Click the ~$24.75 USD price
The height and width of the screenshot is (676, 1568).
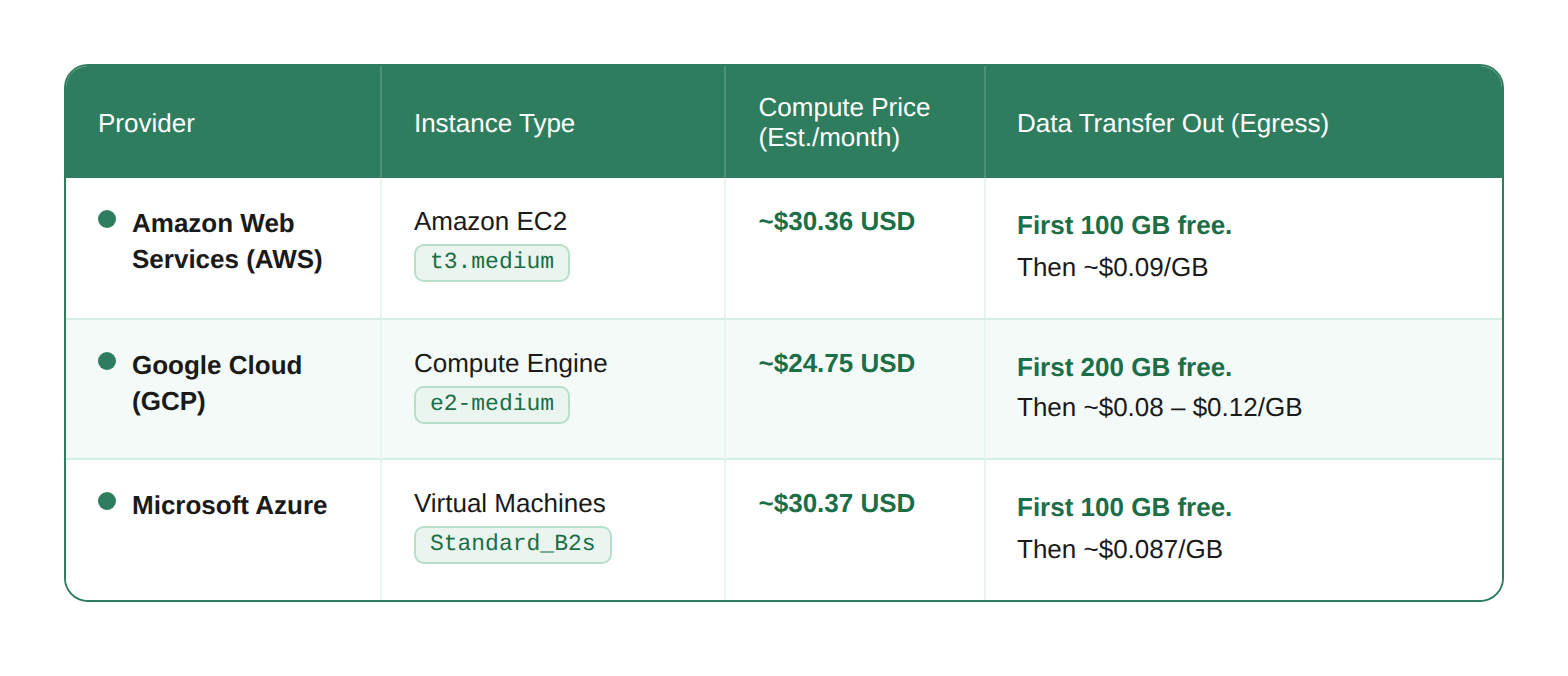837,363
